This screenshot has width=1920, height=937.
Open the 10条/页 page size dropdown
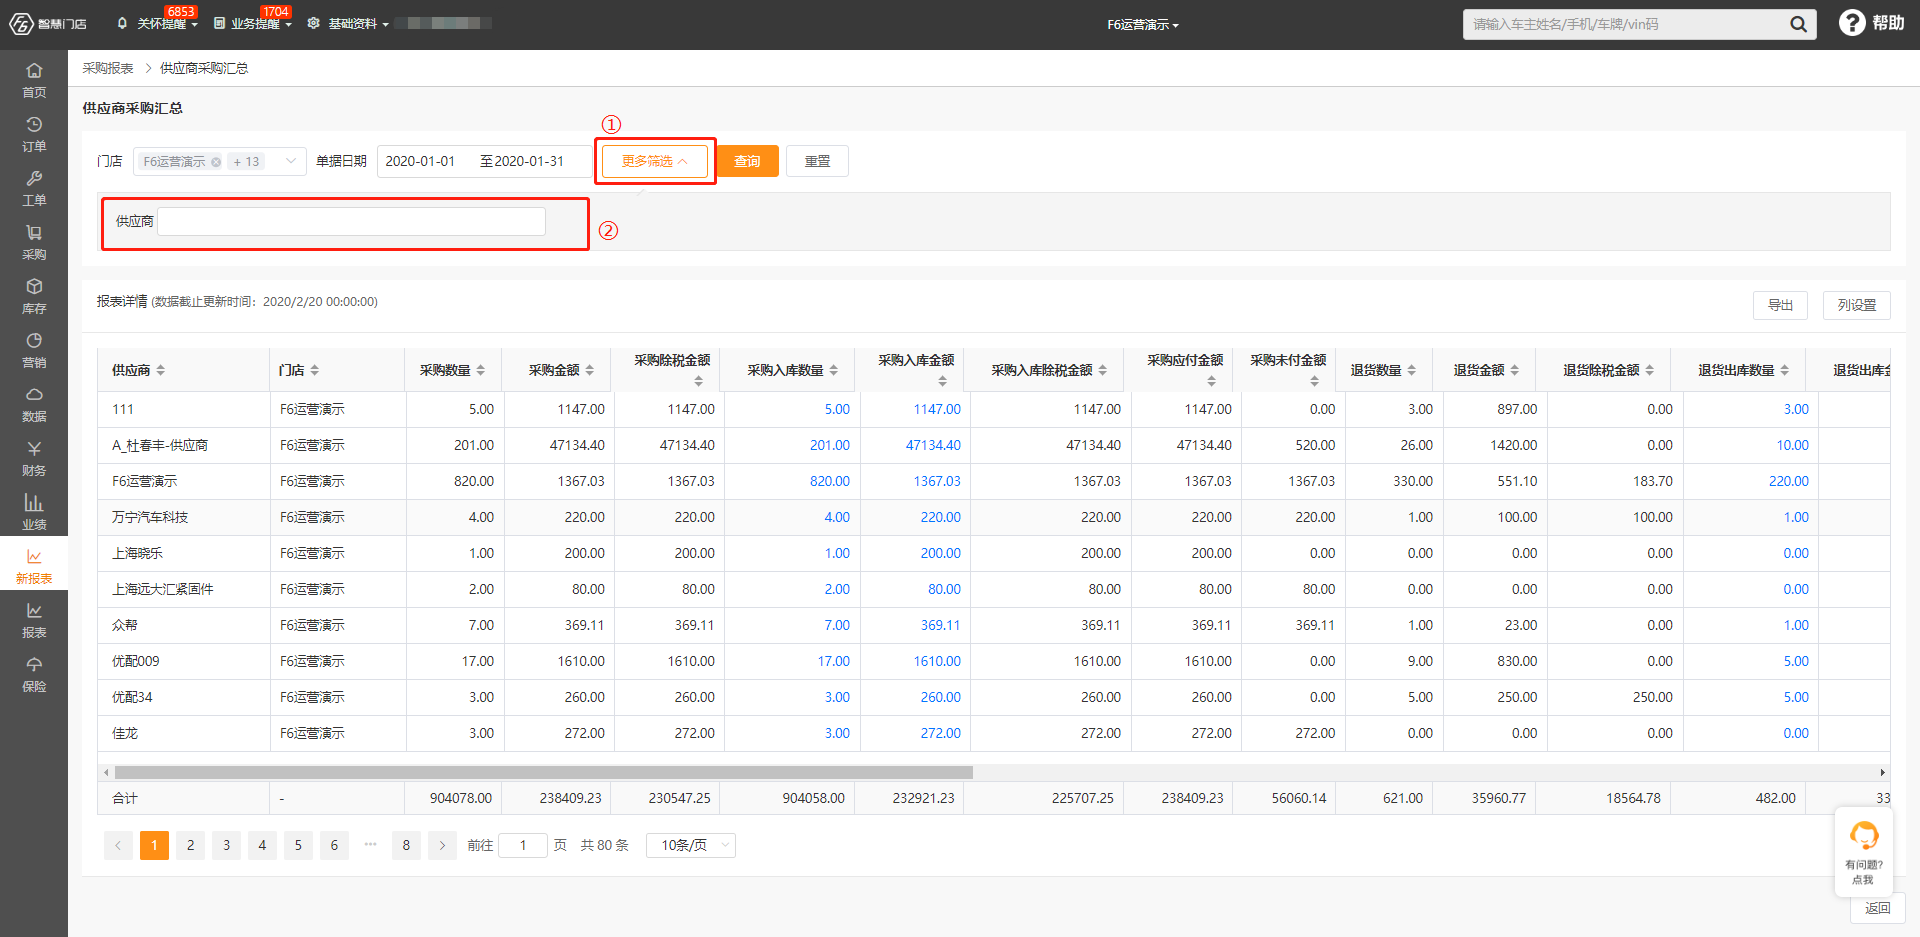tap(691, 845)
